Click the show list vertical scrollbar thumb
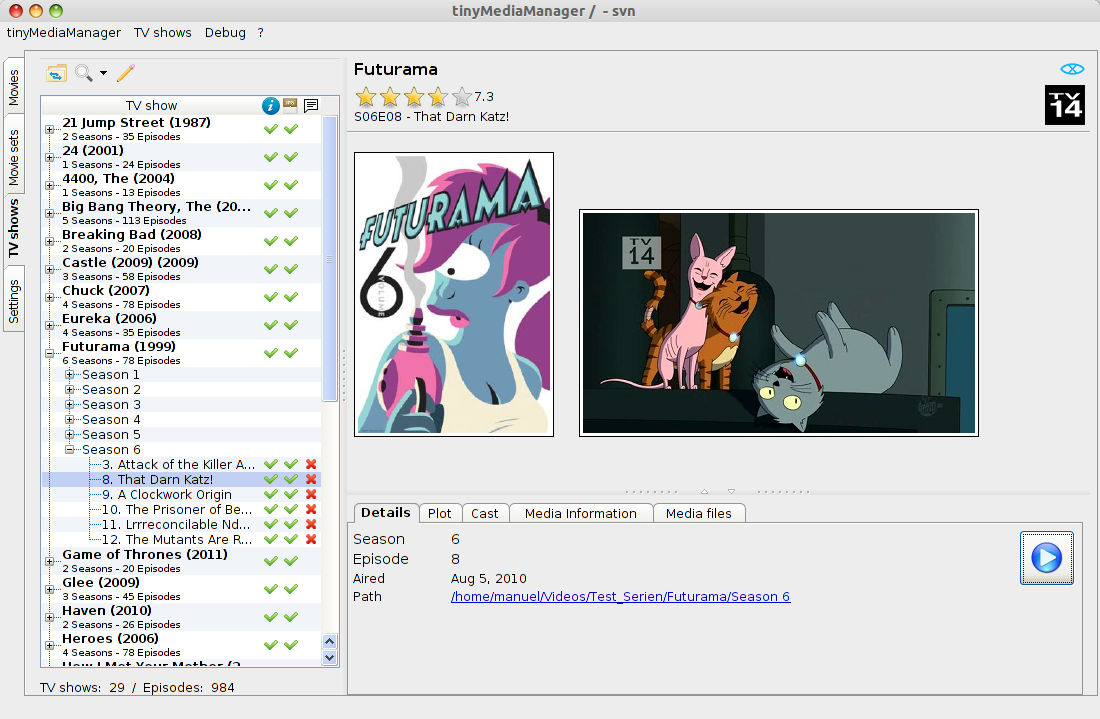This screenshot has height=719, width=1100. [x=330, y=259]
